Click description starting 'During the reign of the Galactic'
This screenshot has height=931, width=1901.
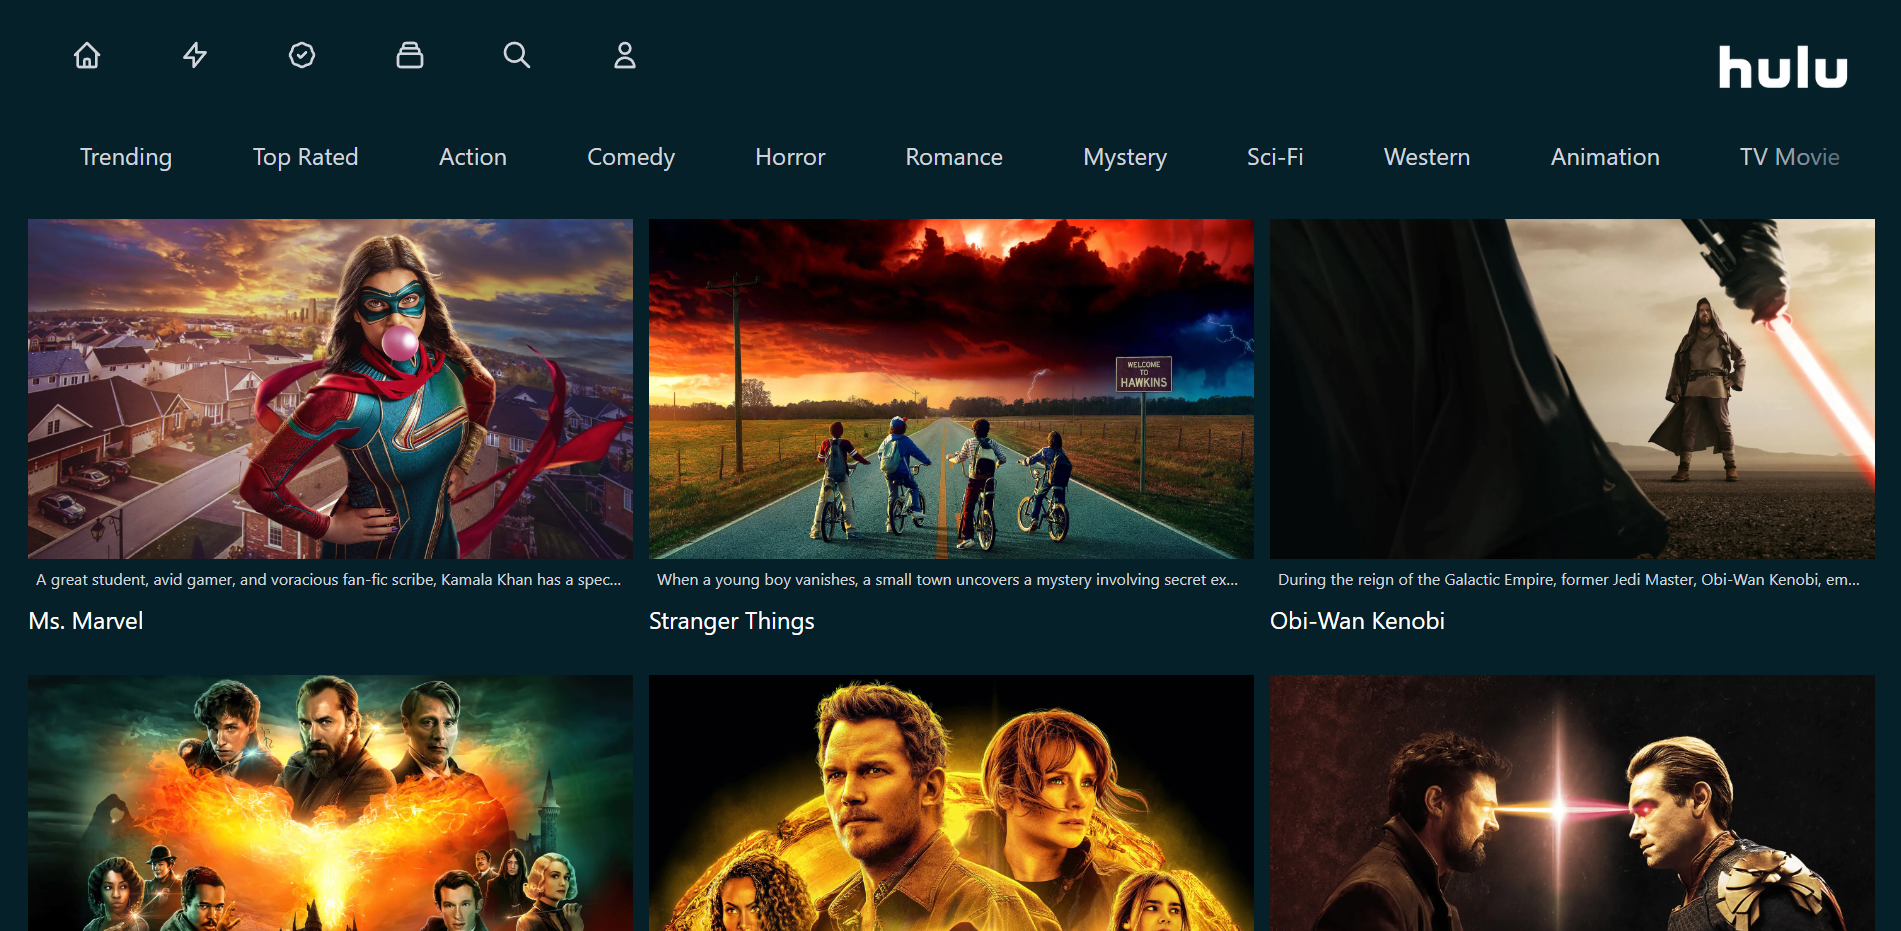click(x=1569, y=580)
